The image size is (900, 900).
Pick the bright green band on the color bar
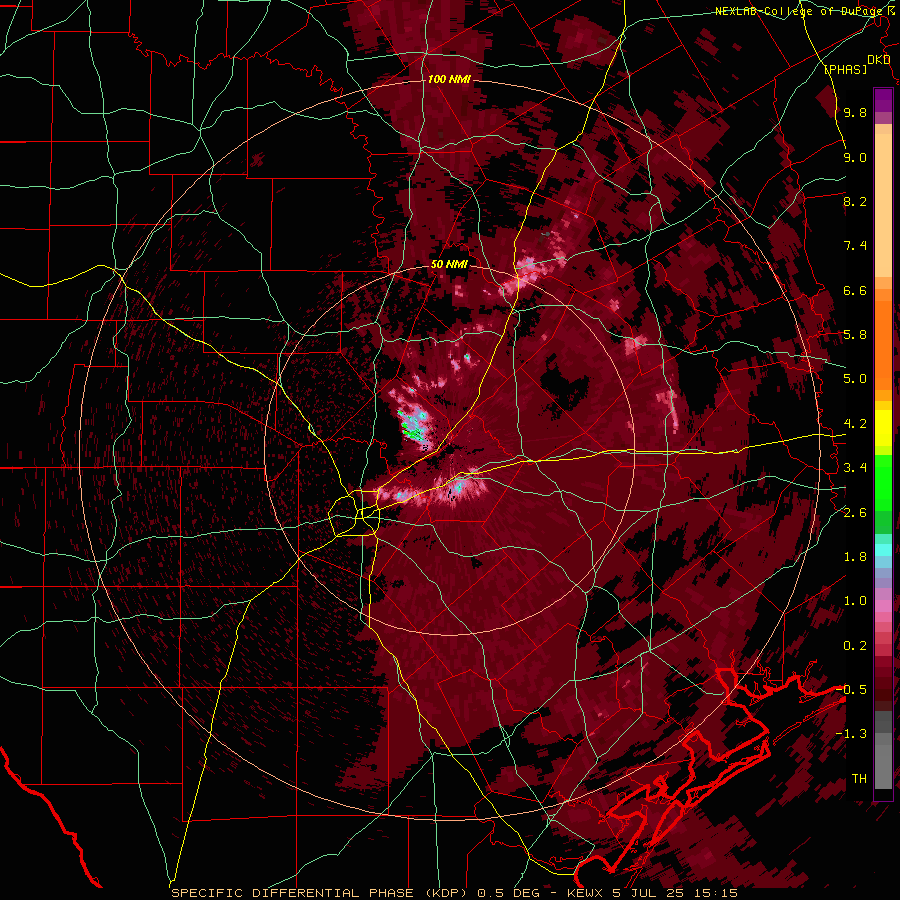click(x=883, y=482)
